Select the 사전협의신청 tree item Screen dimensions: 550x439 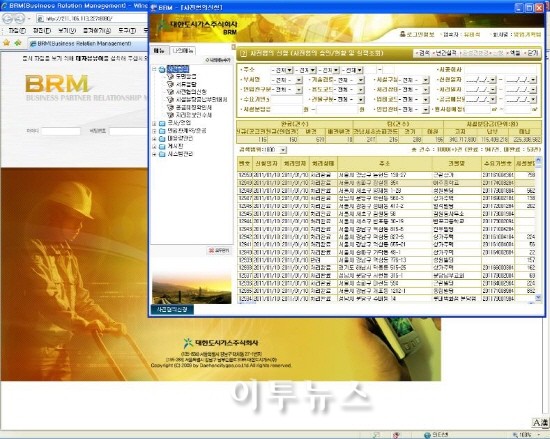[191, 92]
